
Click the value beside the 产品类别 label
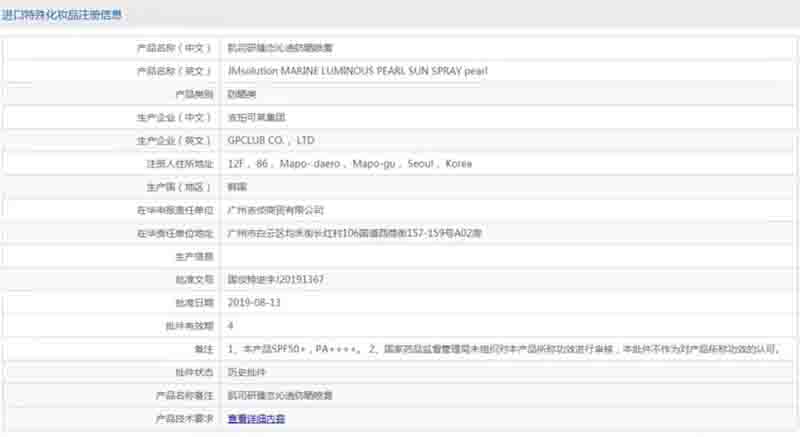242,94
